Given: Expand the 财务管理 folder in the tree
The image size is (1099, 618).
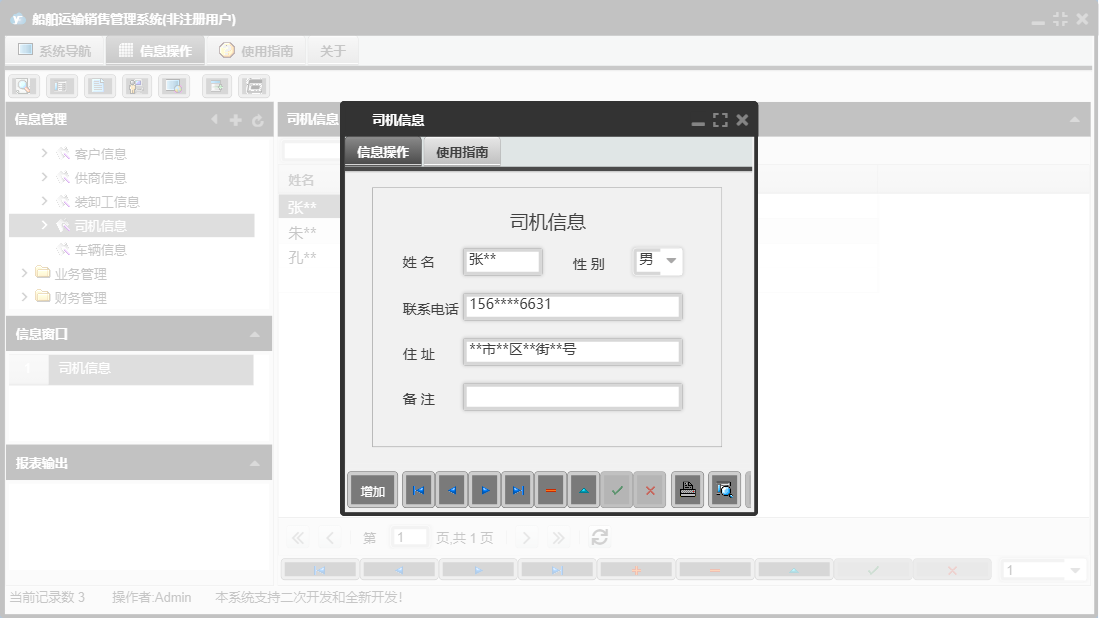Looking at the screenshot, I should coord(24,297).
